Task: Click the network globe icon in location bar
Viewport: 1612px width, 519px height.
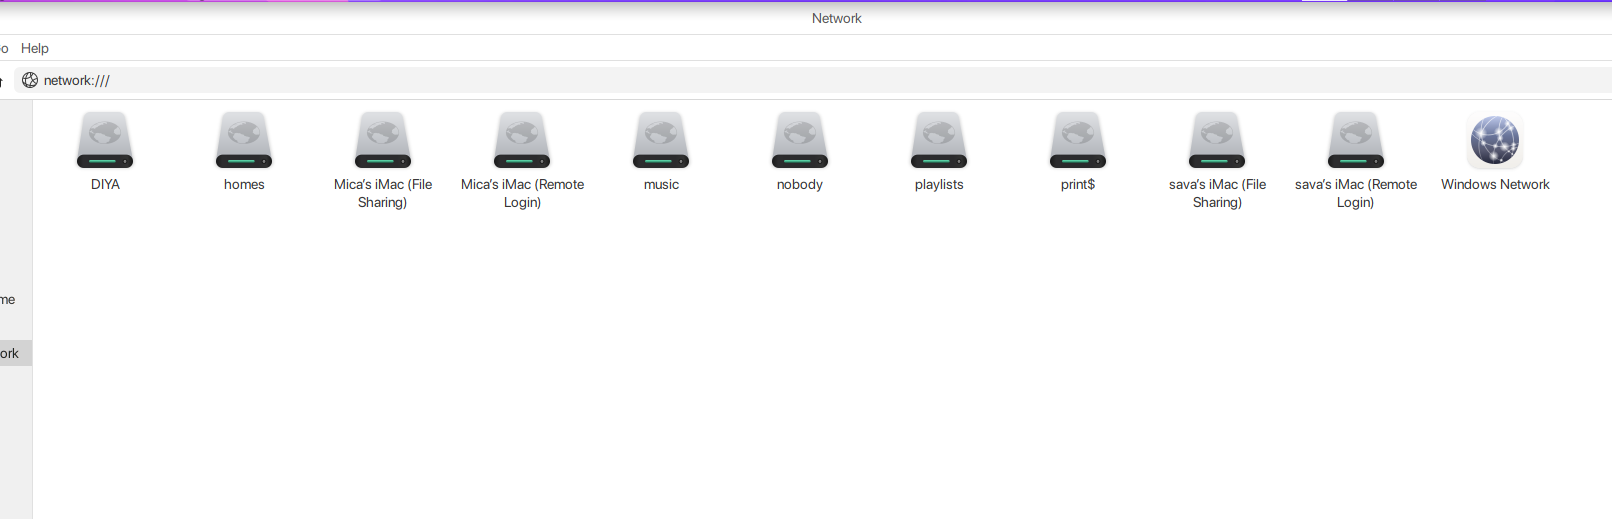Action: pyautogui.click(x=30, y=80)
